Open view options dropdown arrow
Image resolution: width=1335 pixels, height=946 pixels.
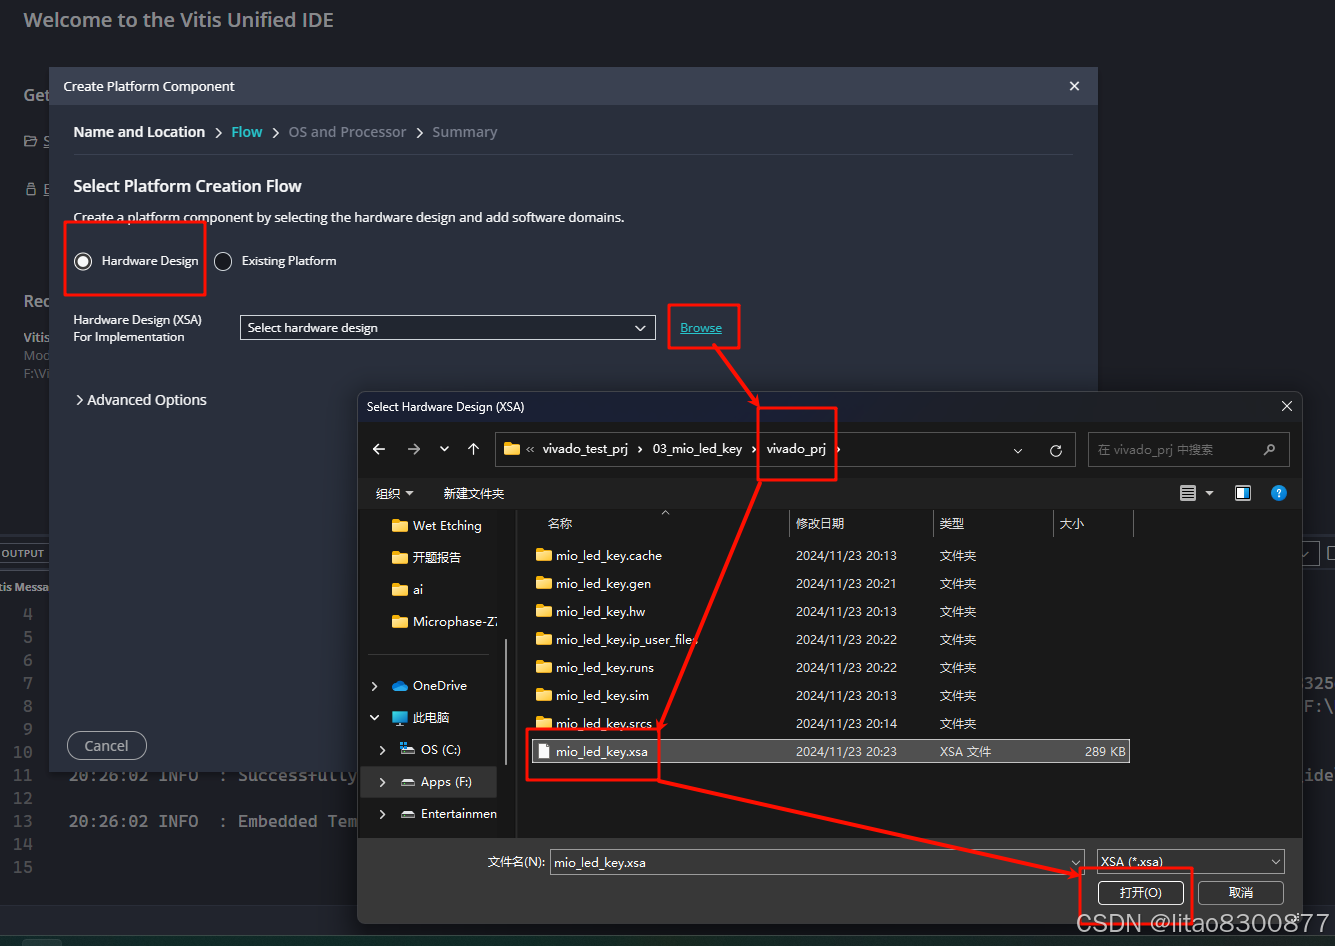(1209, 493)
